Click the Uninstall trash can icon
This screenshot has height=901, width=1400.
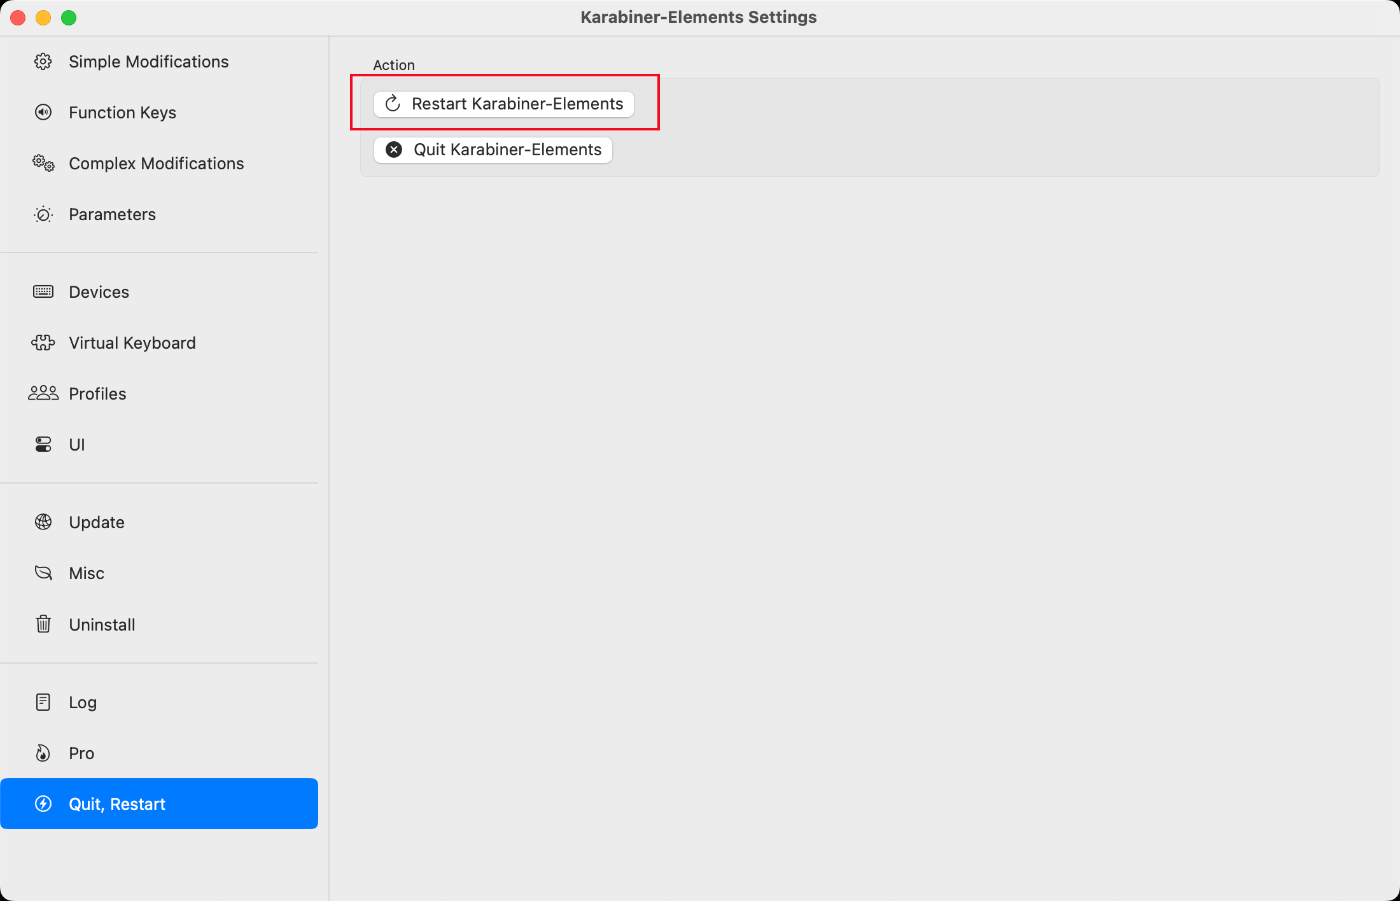[43, 624]
